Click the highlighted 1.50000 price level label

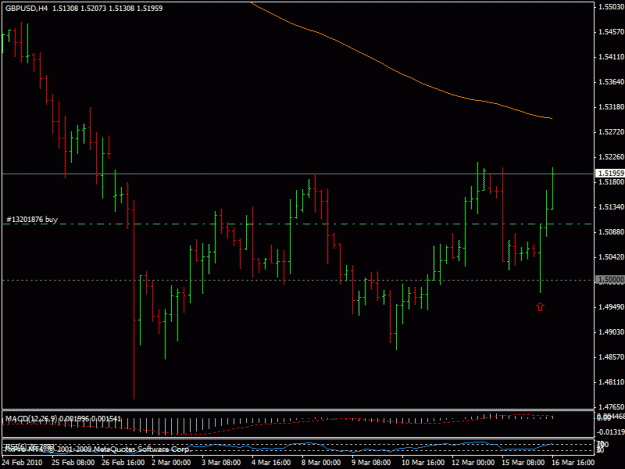(610, 280)
